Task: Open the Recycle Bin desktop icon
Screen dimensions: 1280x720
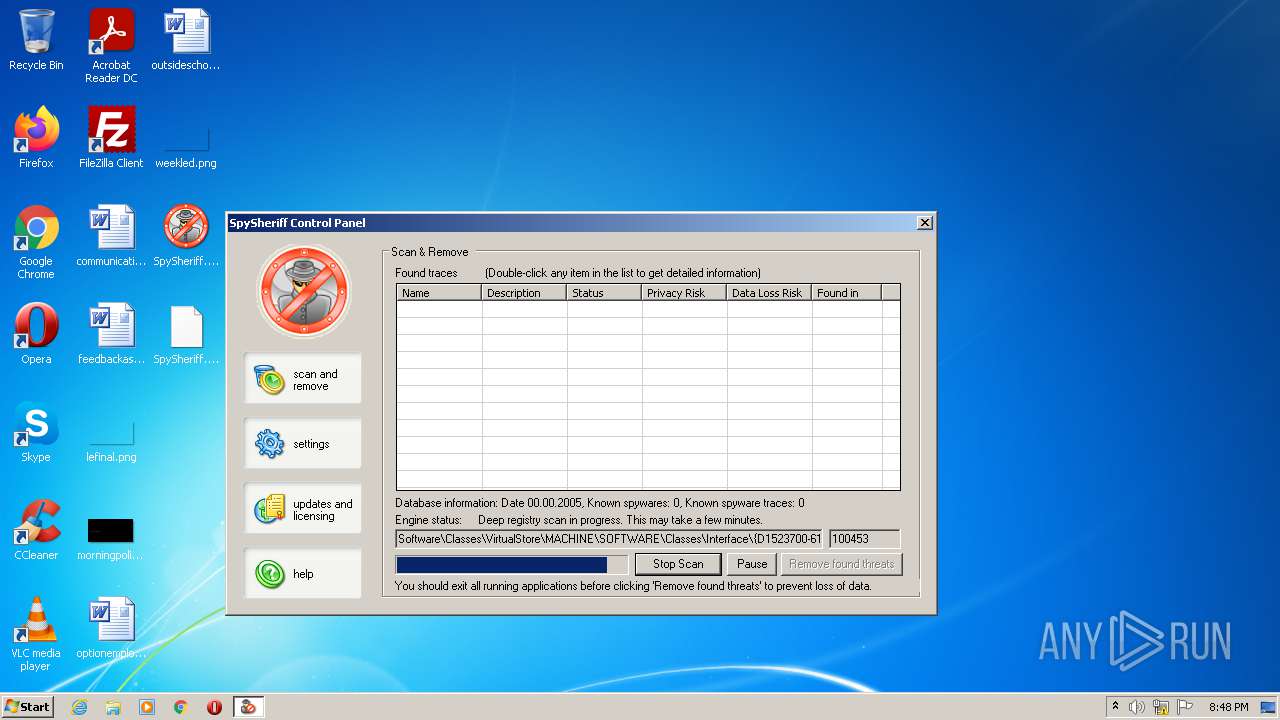Action: pos(36,40)
